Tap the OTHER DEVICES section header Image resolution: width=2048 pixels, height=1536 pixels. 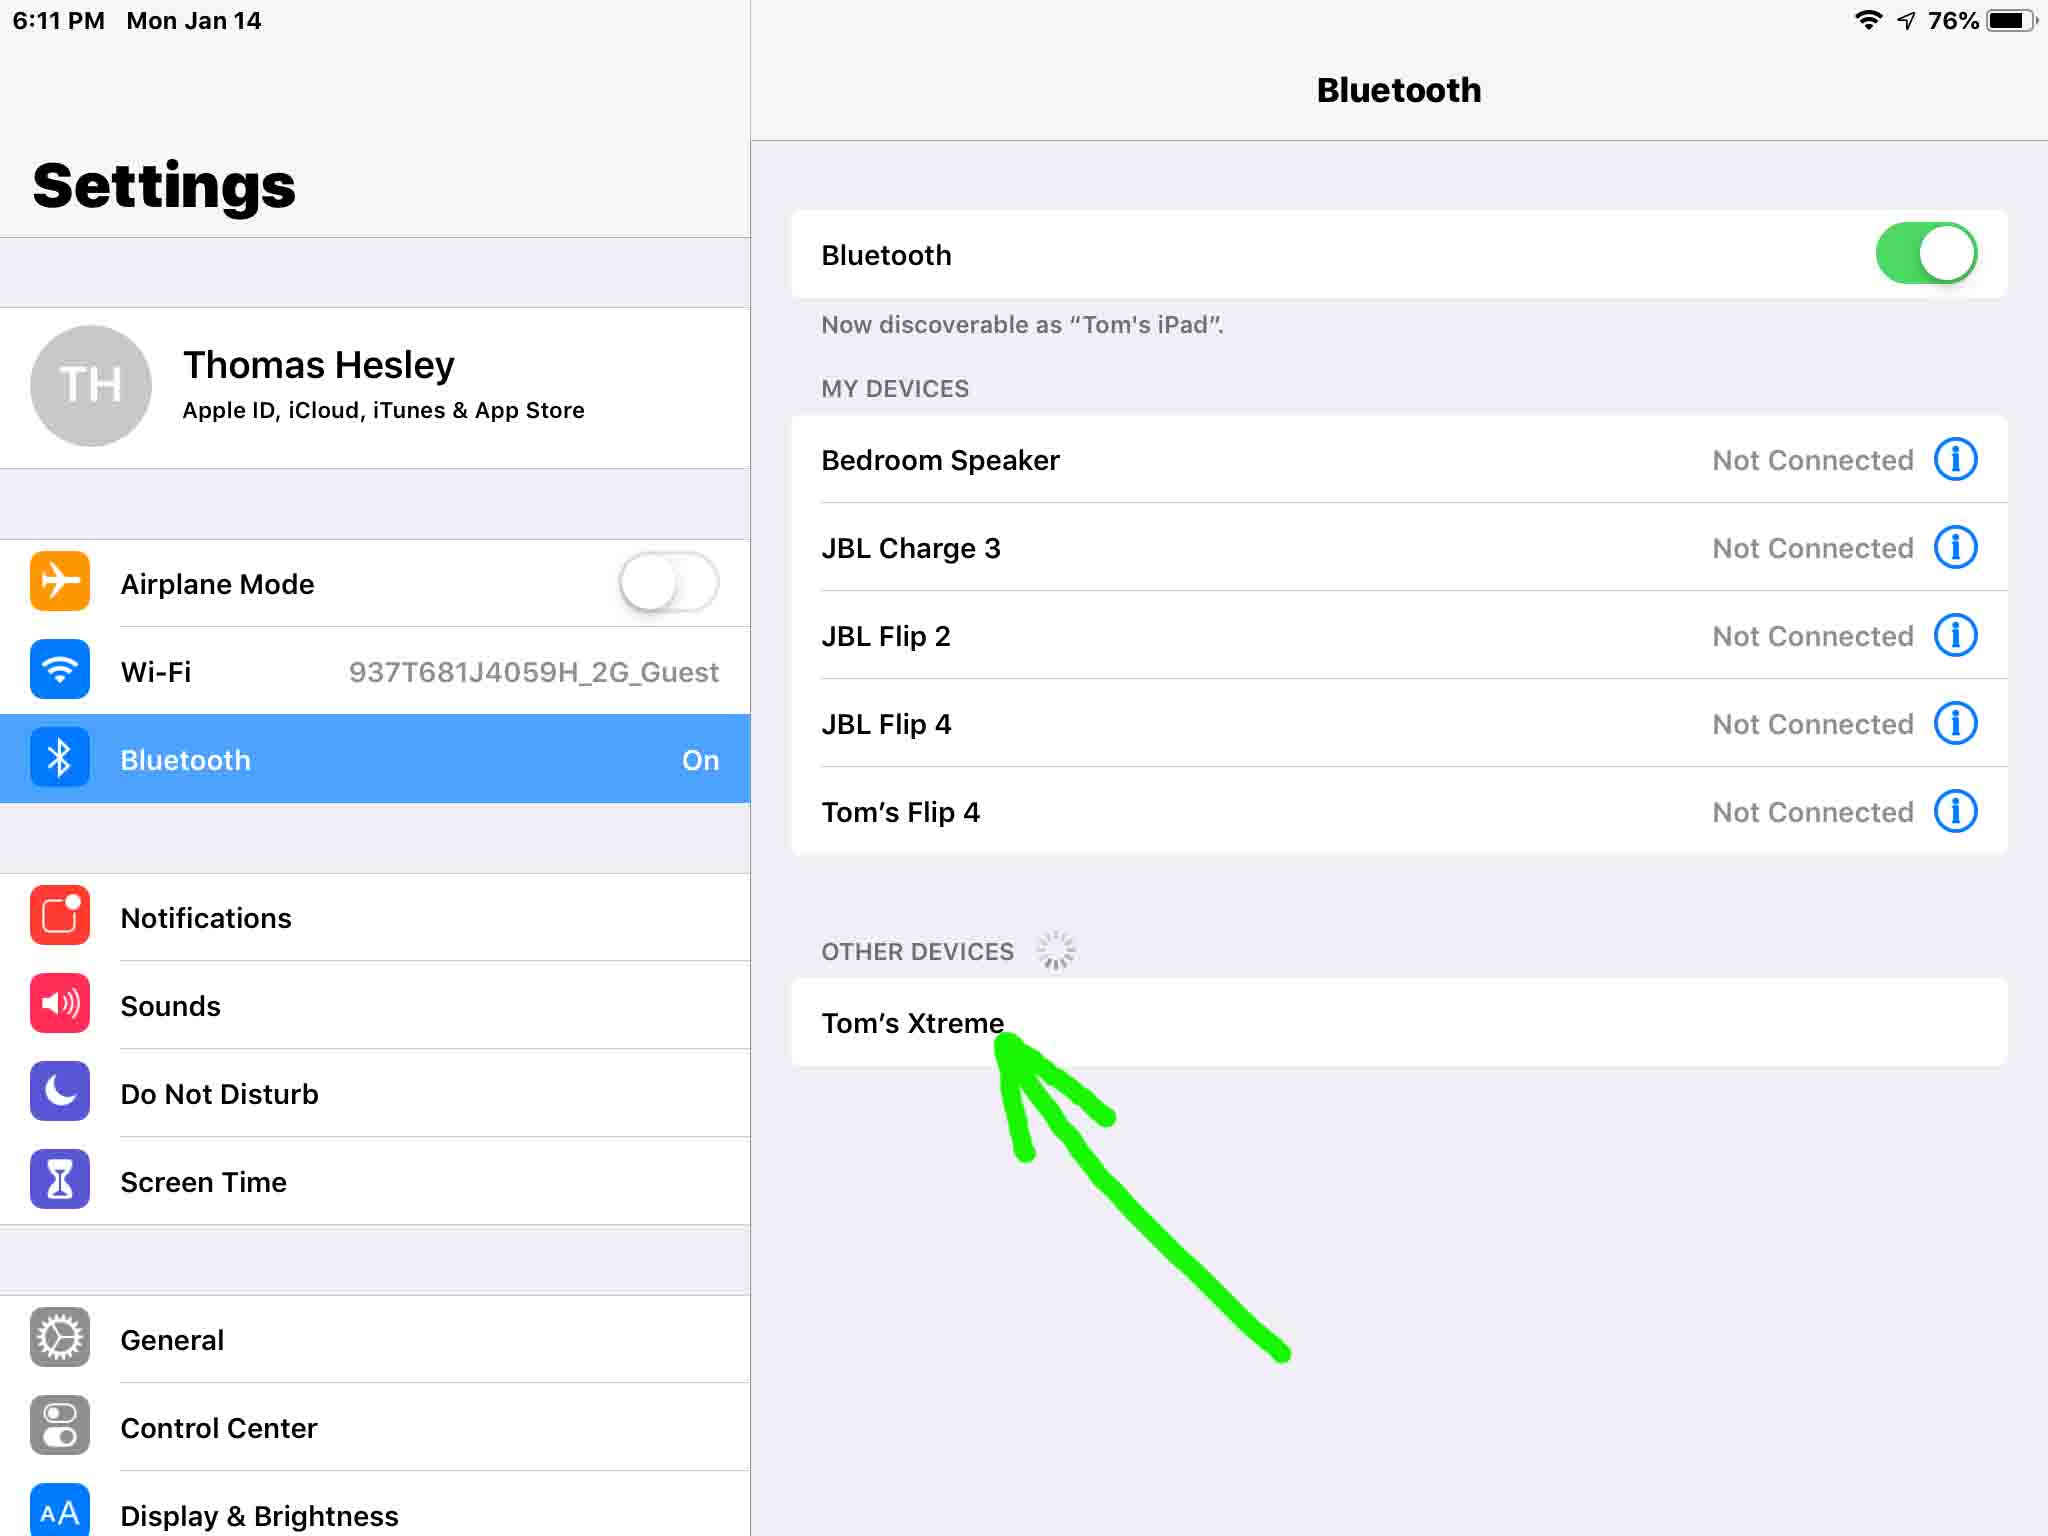(917, 952)
